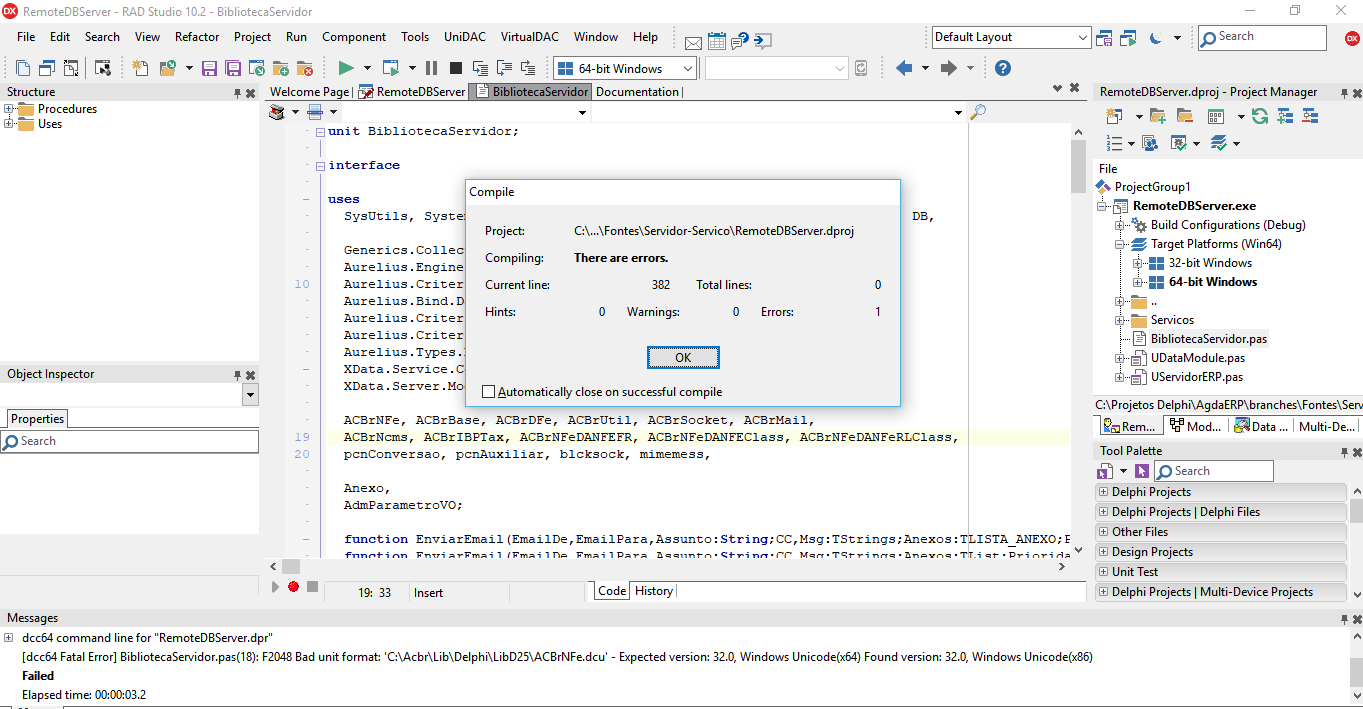This screenshot has width=1363, height=709.
Task: Click the New Items icon in main toolbar
Action: click(140, 68)
